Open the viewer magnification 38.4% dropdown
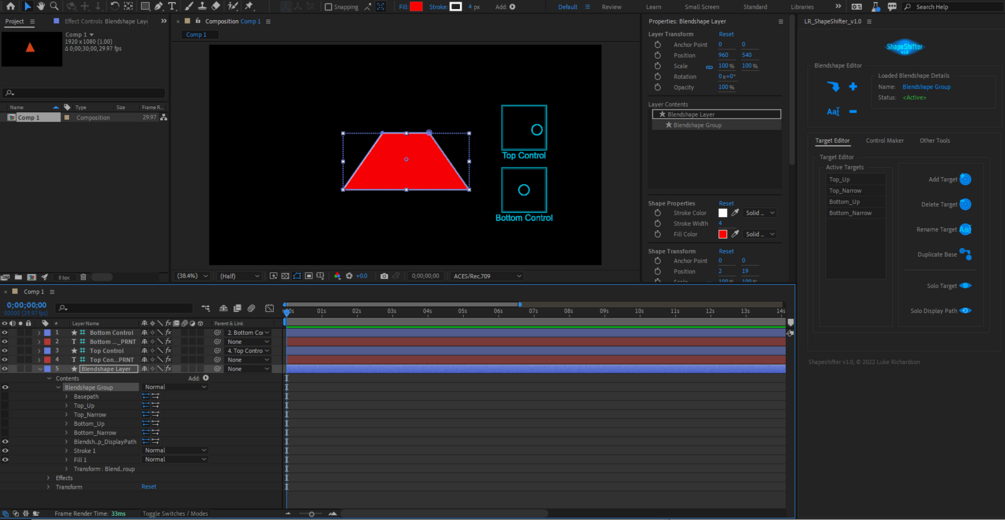This screenshot has width=1005, height=520. click(193, 276)
